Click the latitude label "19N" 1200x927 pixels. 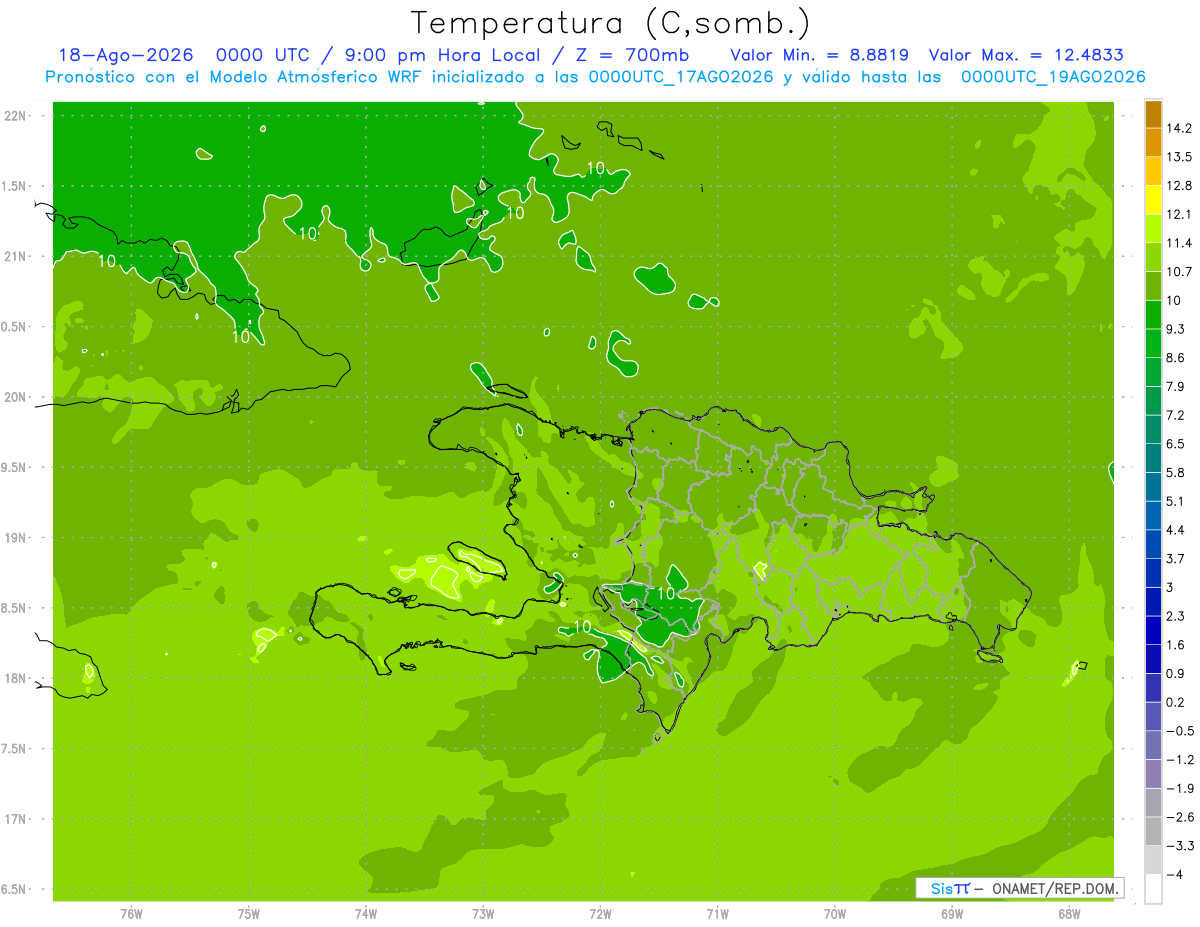(16, 538)
